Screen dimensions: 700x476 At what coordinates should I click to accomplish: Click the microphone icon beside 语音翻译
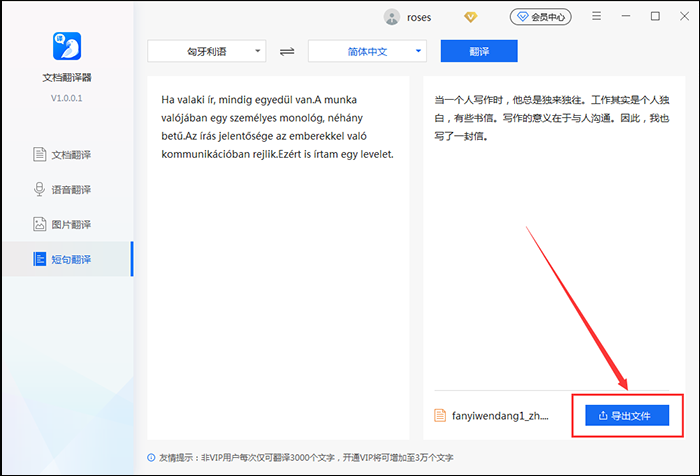point(39,189)
